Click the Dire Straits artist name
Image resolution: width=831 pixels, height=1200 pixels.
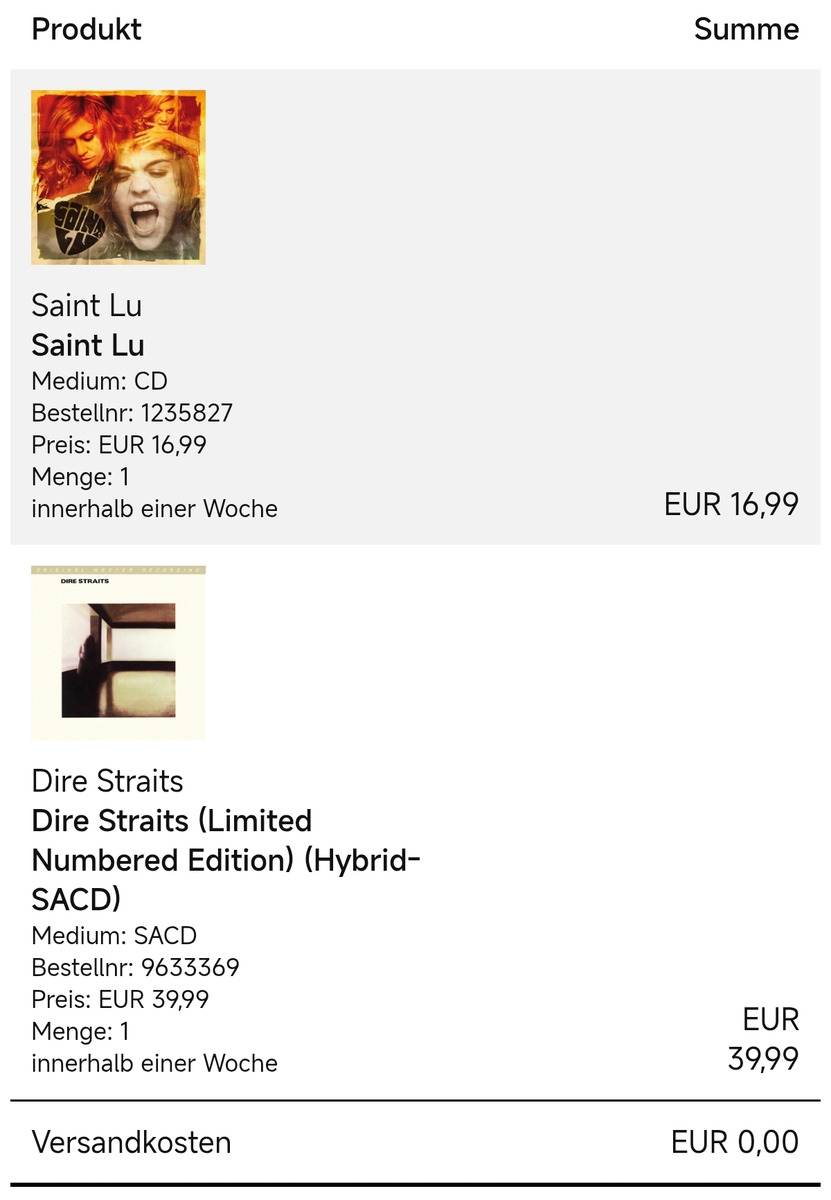click(107, 780)
